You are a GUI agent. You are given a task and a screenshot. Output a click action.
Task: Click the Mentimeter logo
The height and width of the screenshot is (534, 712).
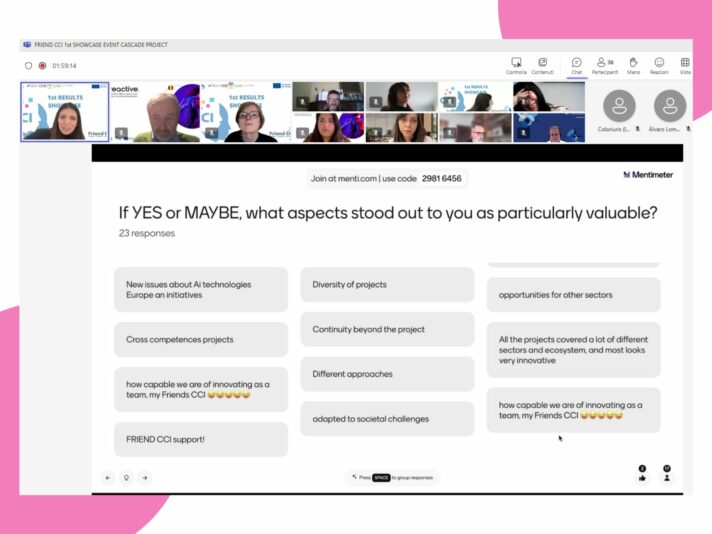click(647, 174)
